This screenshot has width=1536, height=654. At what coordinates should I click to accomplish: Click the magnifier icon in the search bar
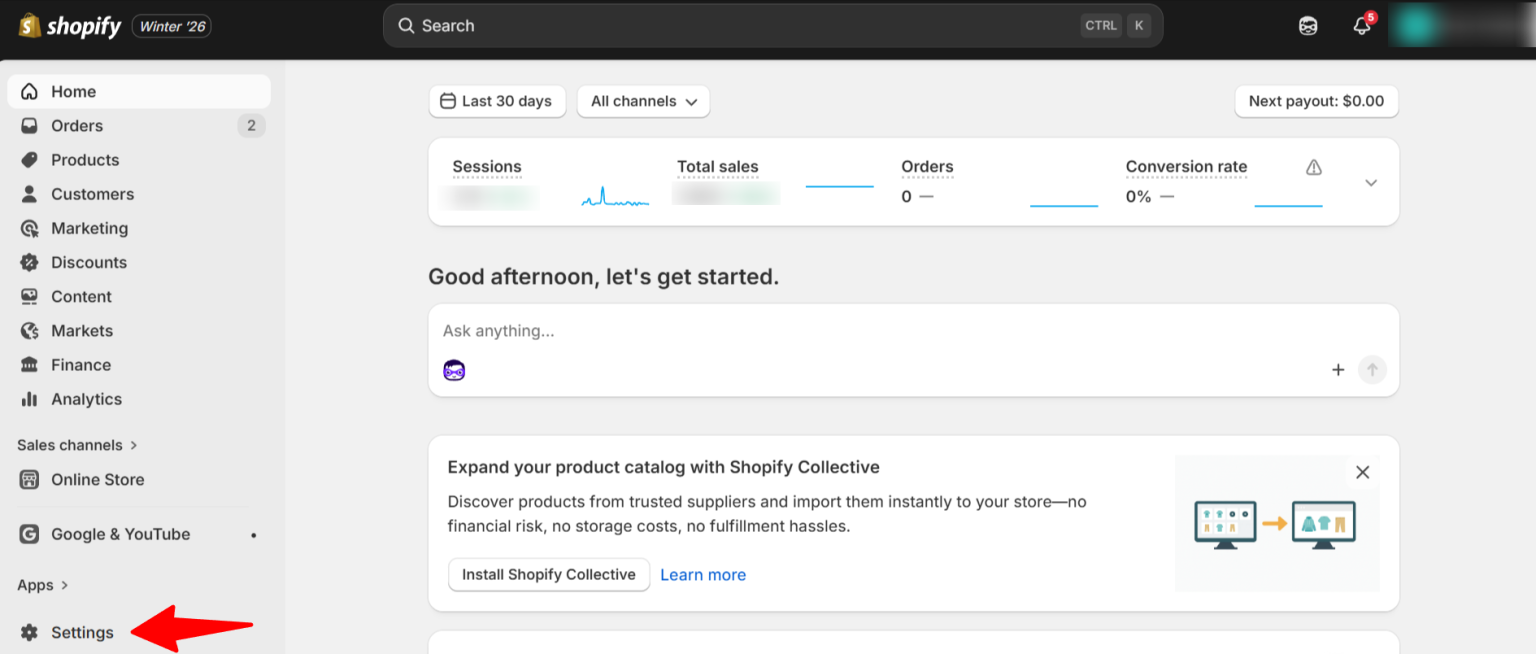[406, 26]
